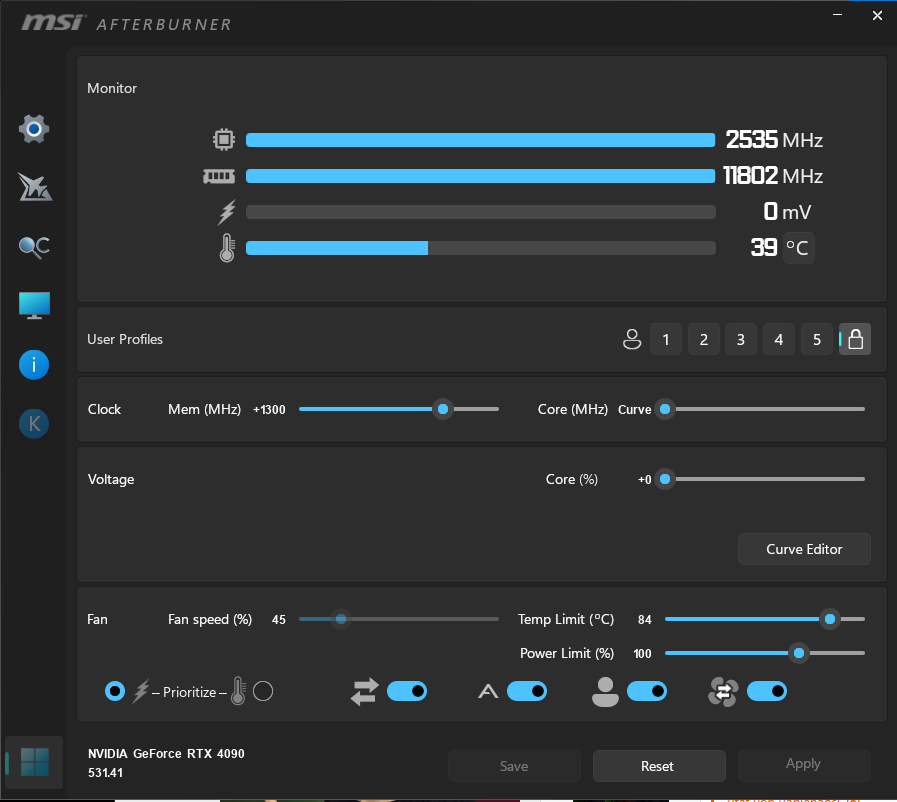Image resolution: width=897 pixels, height=802 pixels.
Task: Open the Kombustor jet icon
Action: tap(34, 187)
